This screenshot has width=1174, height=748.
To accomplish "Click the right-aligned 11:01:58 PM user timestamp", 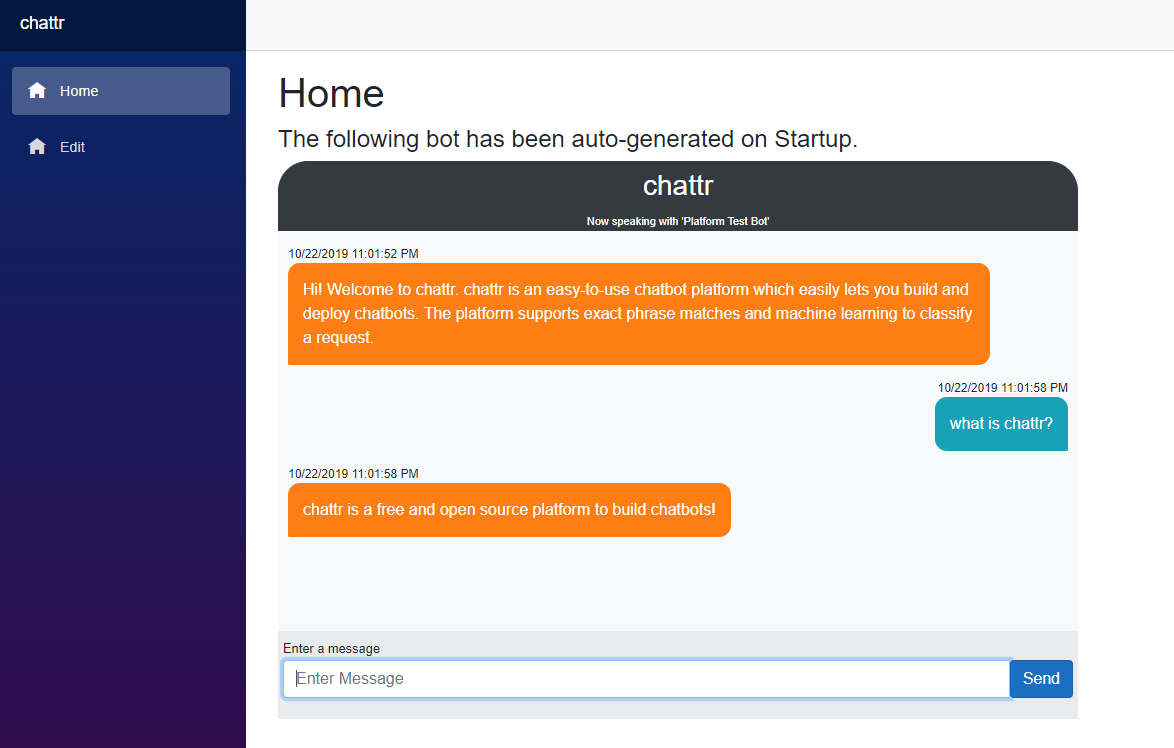I will click(1003, 388).
